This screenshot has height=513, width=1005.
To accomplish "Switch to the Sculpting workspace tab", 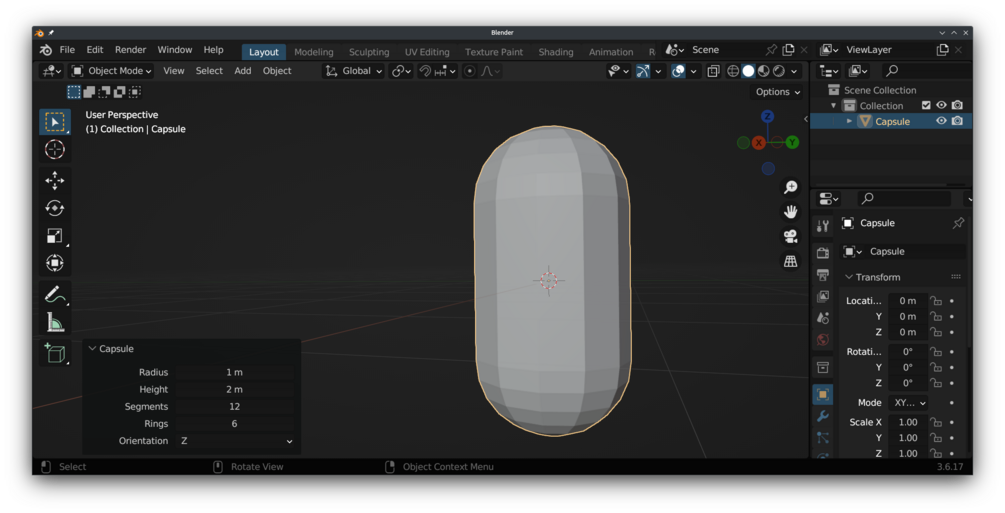I will [x=369, y=52].
